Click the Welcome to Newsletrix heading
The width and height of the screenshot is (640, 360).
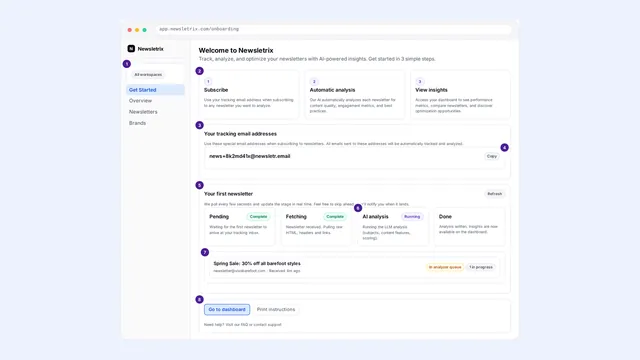[x=236, y=51]
